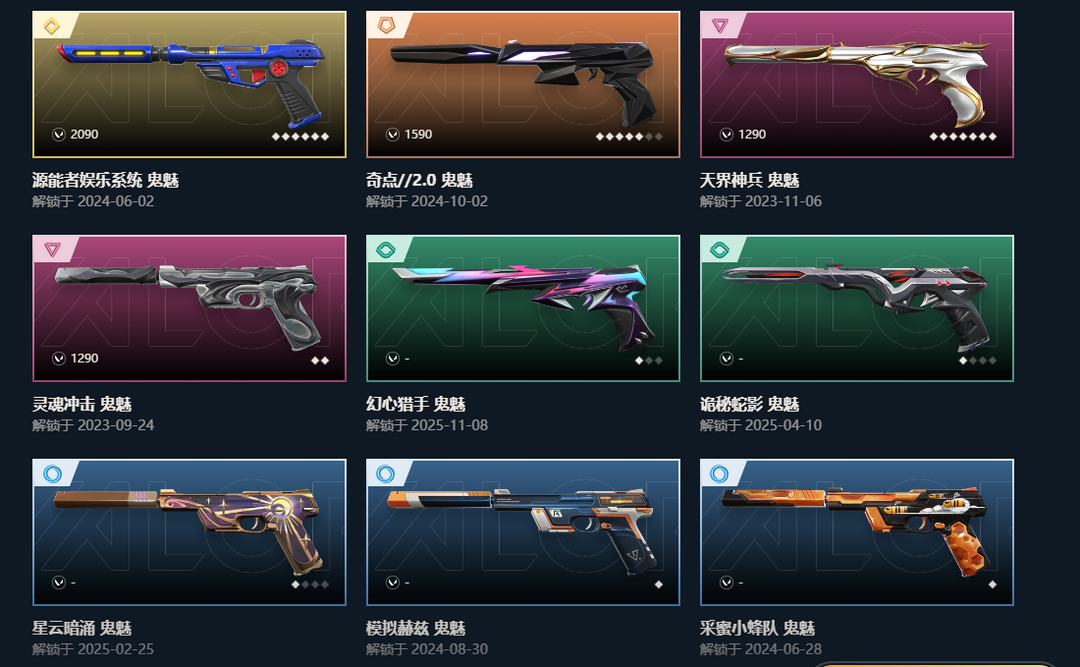Viewport: 1080px width, 667px height.
Task: Click the 星云暗涌 鬼魅 skin name
Action: [82, 628]
